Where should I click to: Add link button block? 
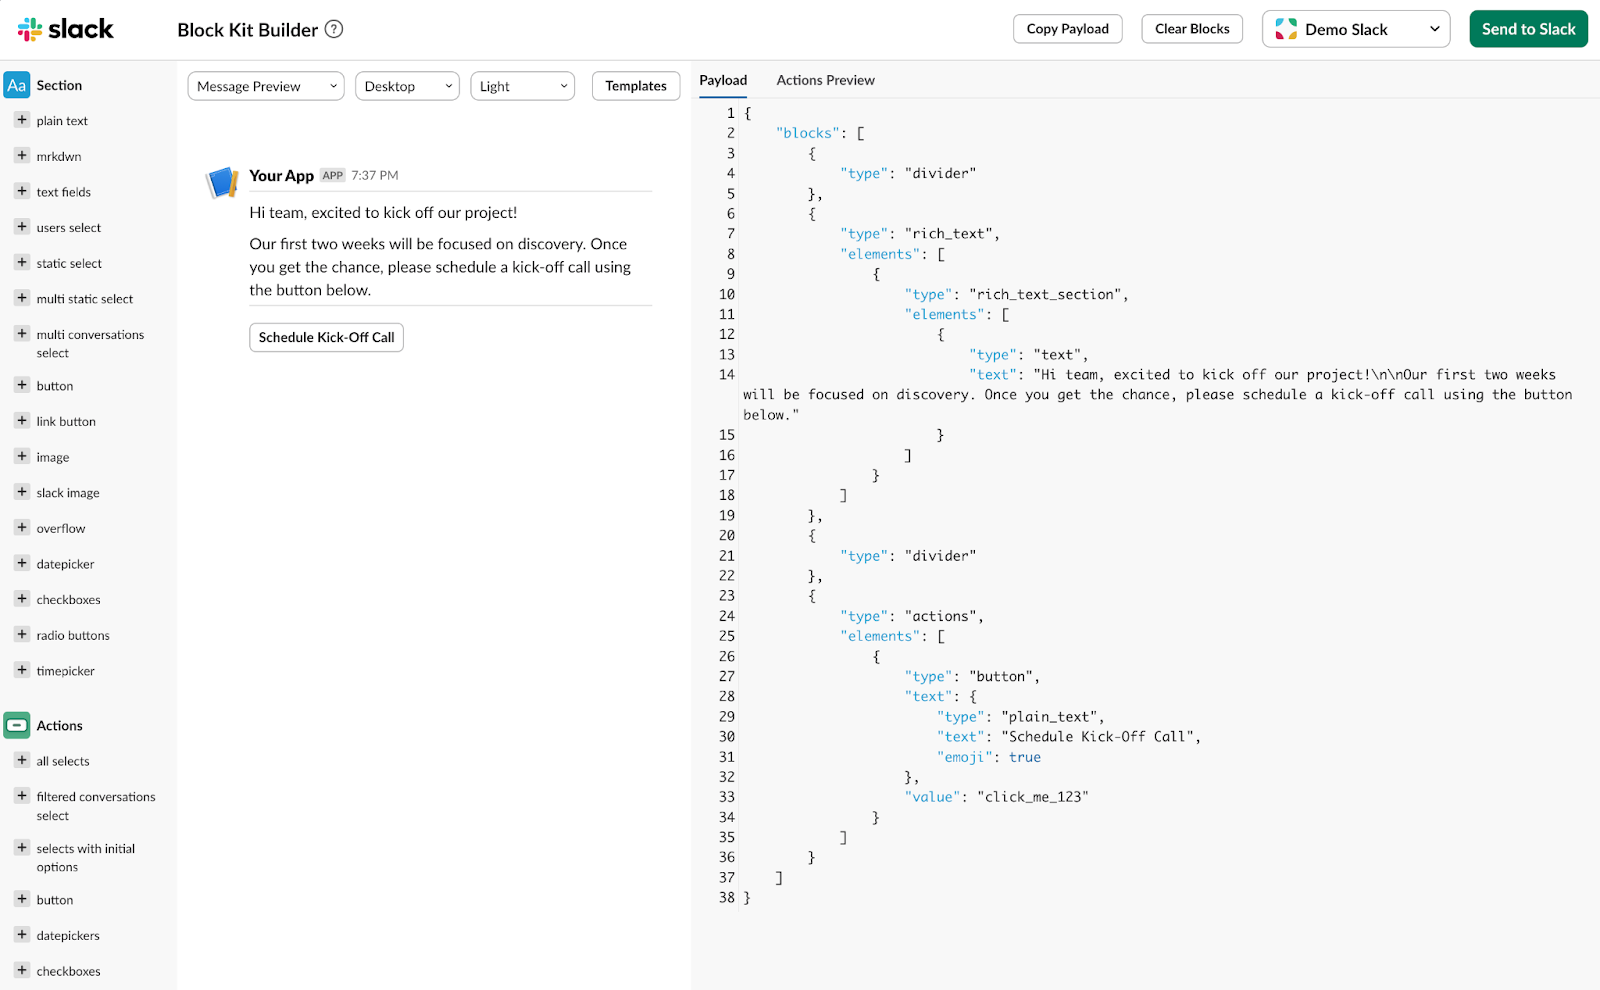[x=22, y=421]
